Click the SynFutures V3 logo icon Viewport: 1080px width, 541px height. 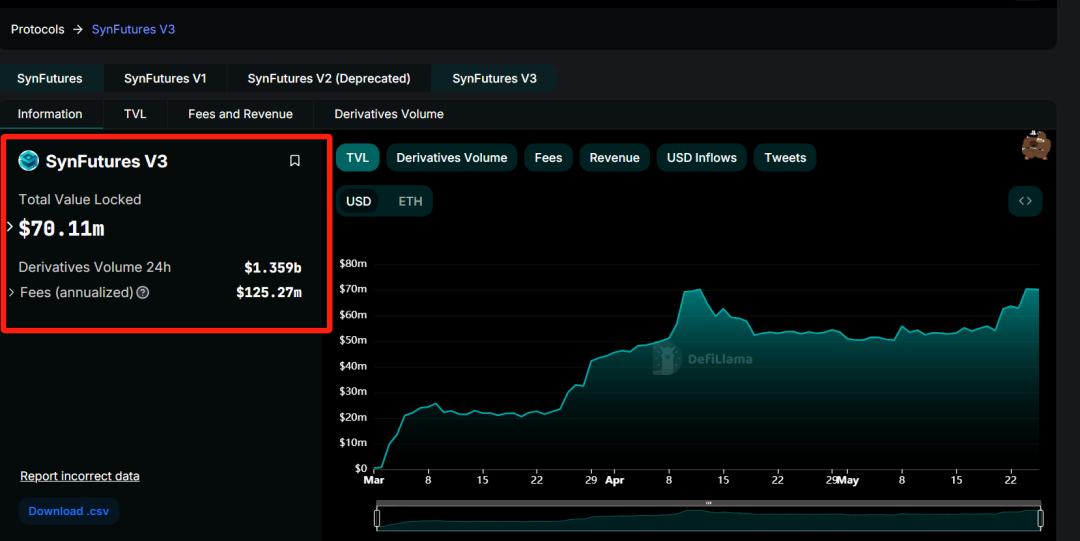pos(29,161)
